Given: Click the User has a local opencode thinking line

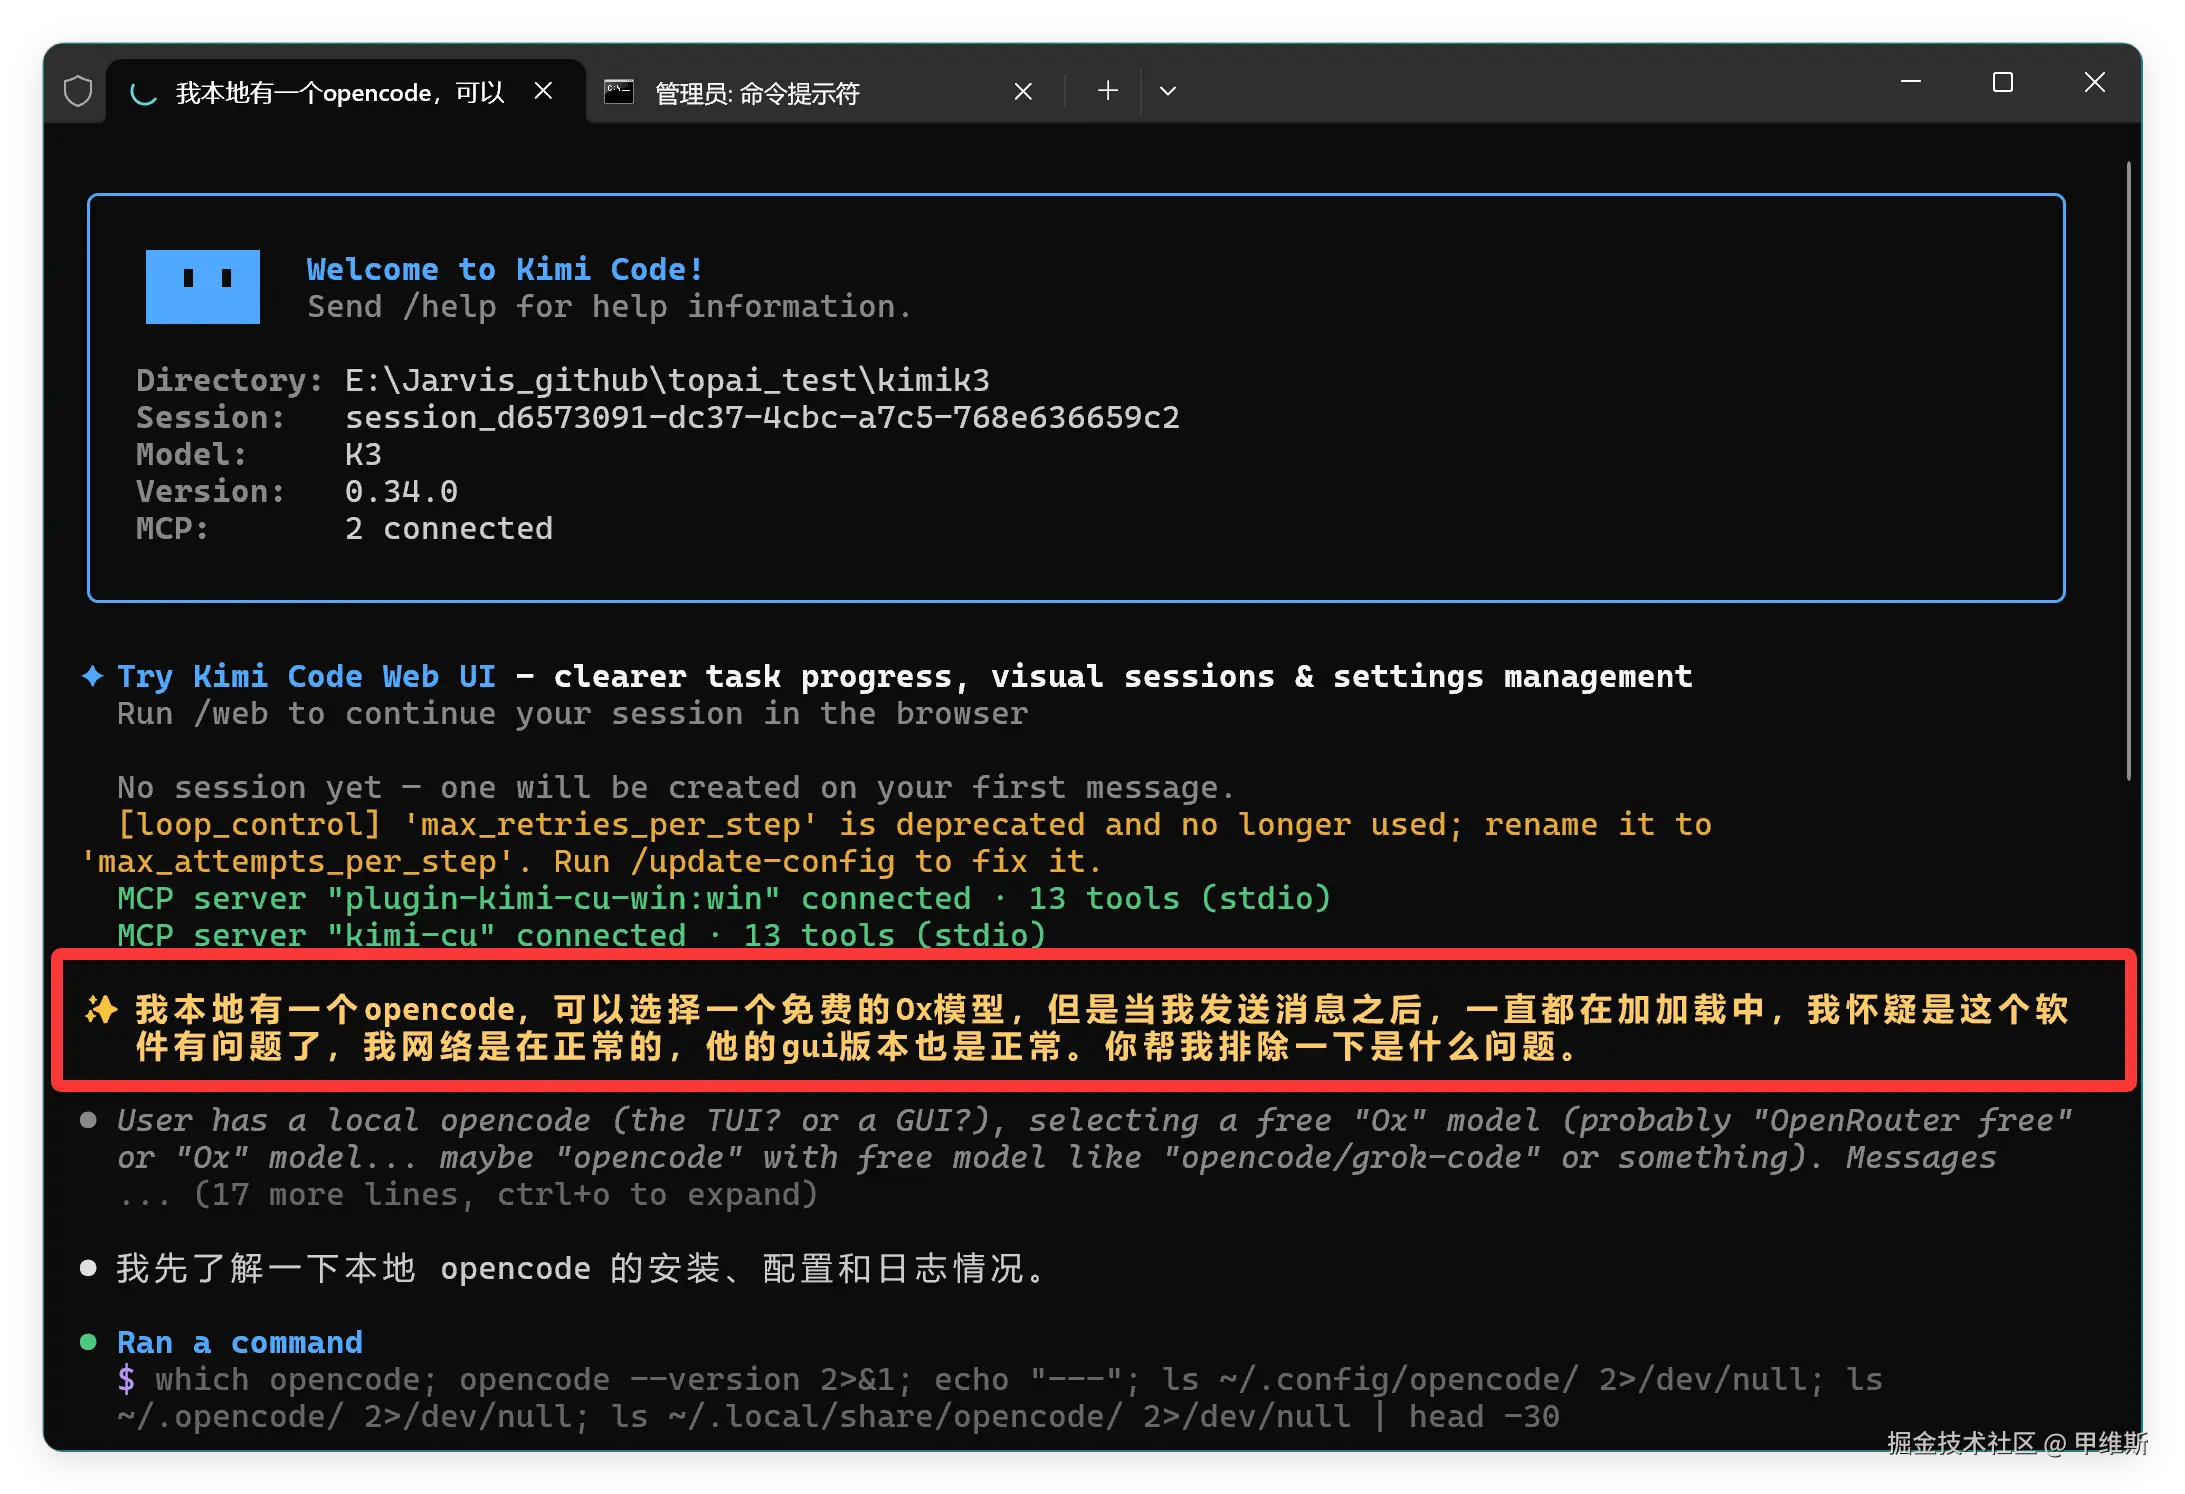Looking at the screenshot, I should pyautogui.click(x=1093, y=1120).
